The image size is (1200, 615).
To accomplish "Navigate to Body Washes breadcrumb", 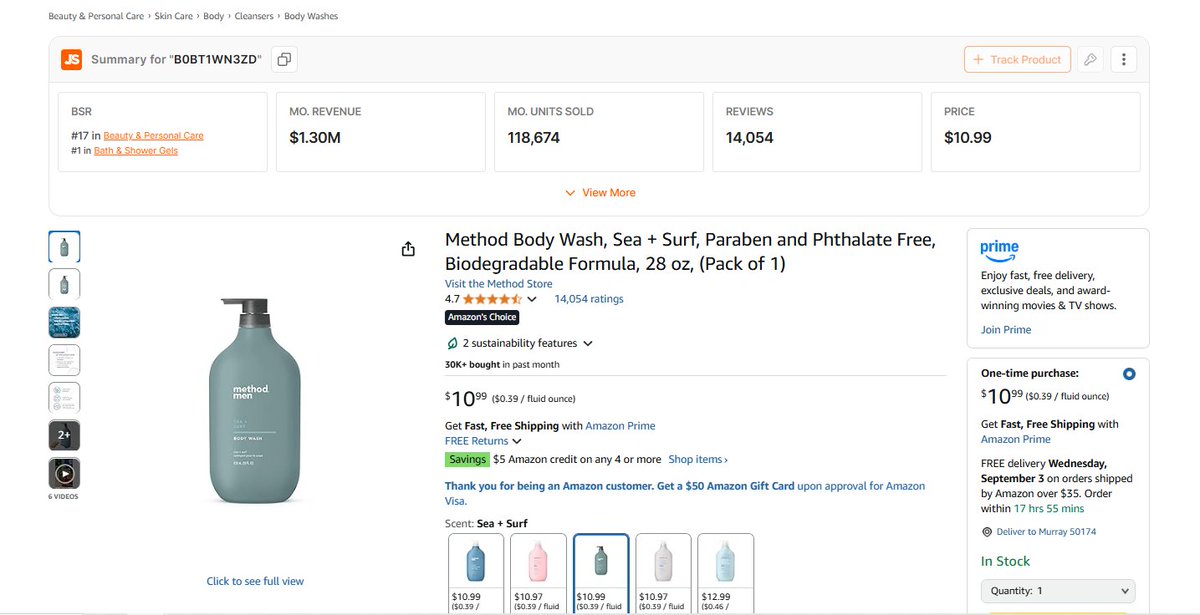I will point(311,17).
